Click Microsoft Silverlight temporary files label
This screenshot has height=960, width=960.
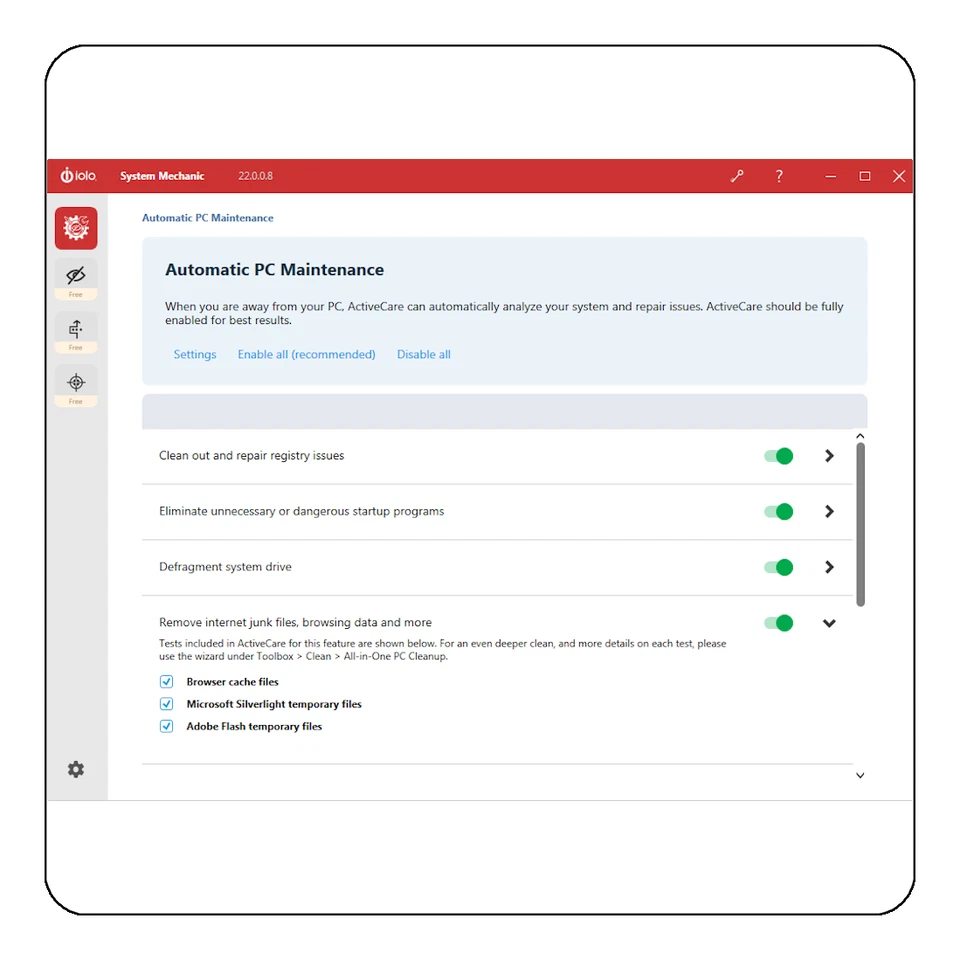click(x=274, y=704)
